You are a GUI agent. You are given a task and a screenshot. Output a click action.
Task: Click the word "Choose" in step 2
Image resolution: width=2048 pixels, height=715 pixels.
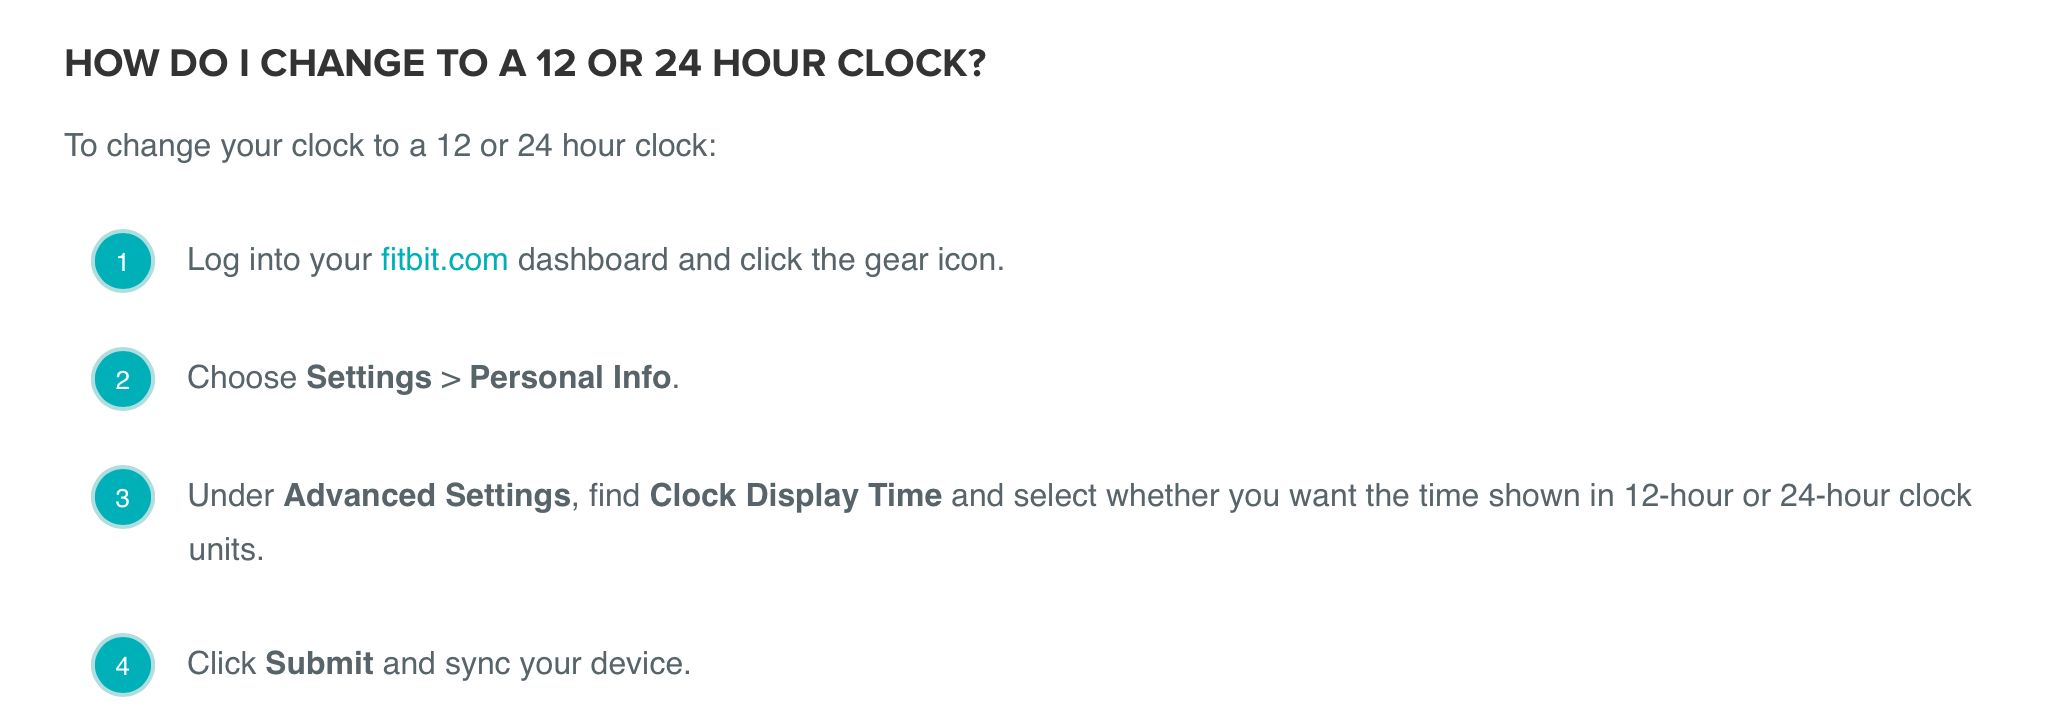pyautogui.click(x=242, y=378)
